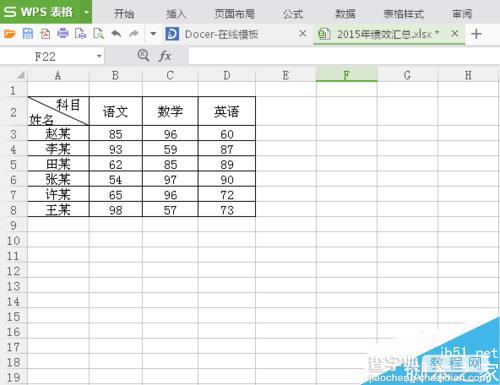
Task: Click the select-all corner triangle
Action: [21, 75]
